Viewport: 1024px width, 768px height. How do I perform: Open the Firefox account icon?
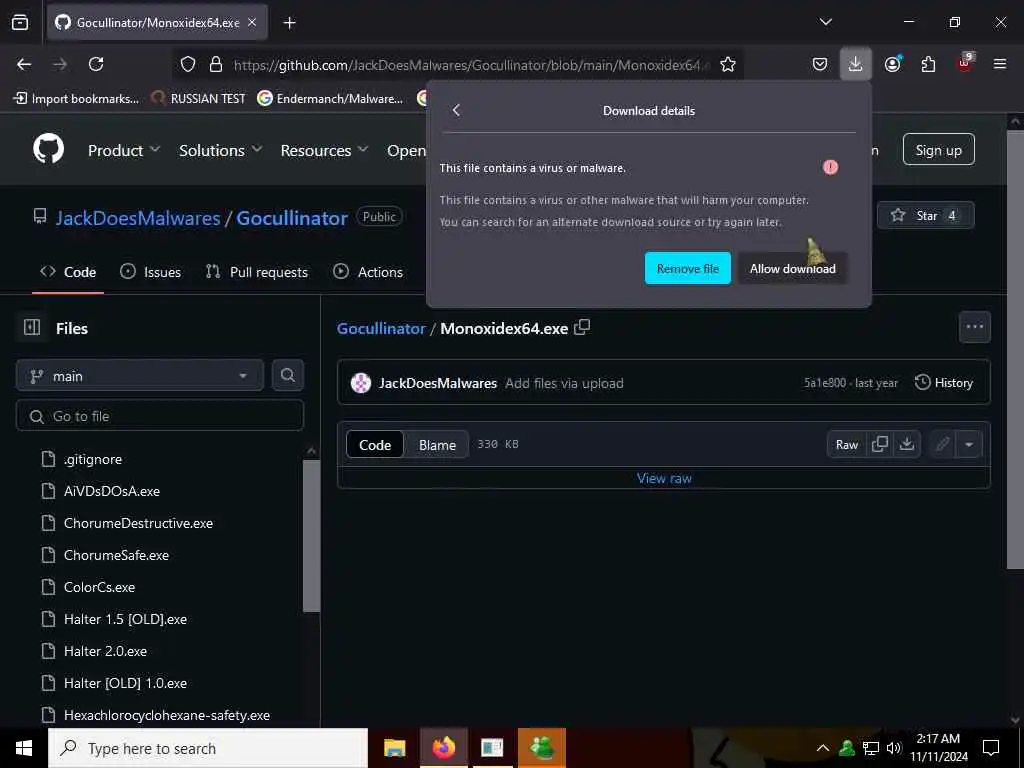[x=892, y=64]
